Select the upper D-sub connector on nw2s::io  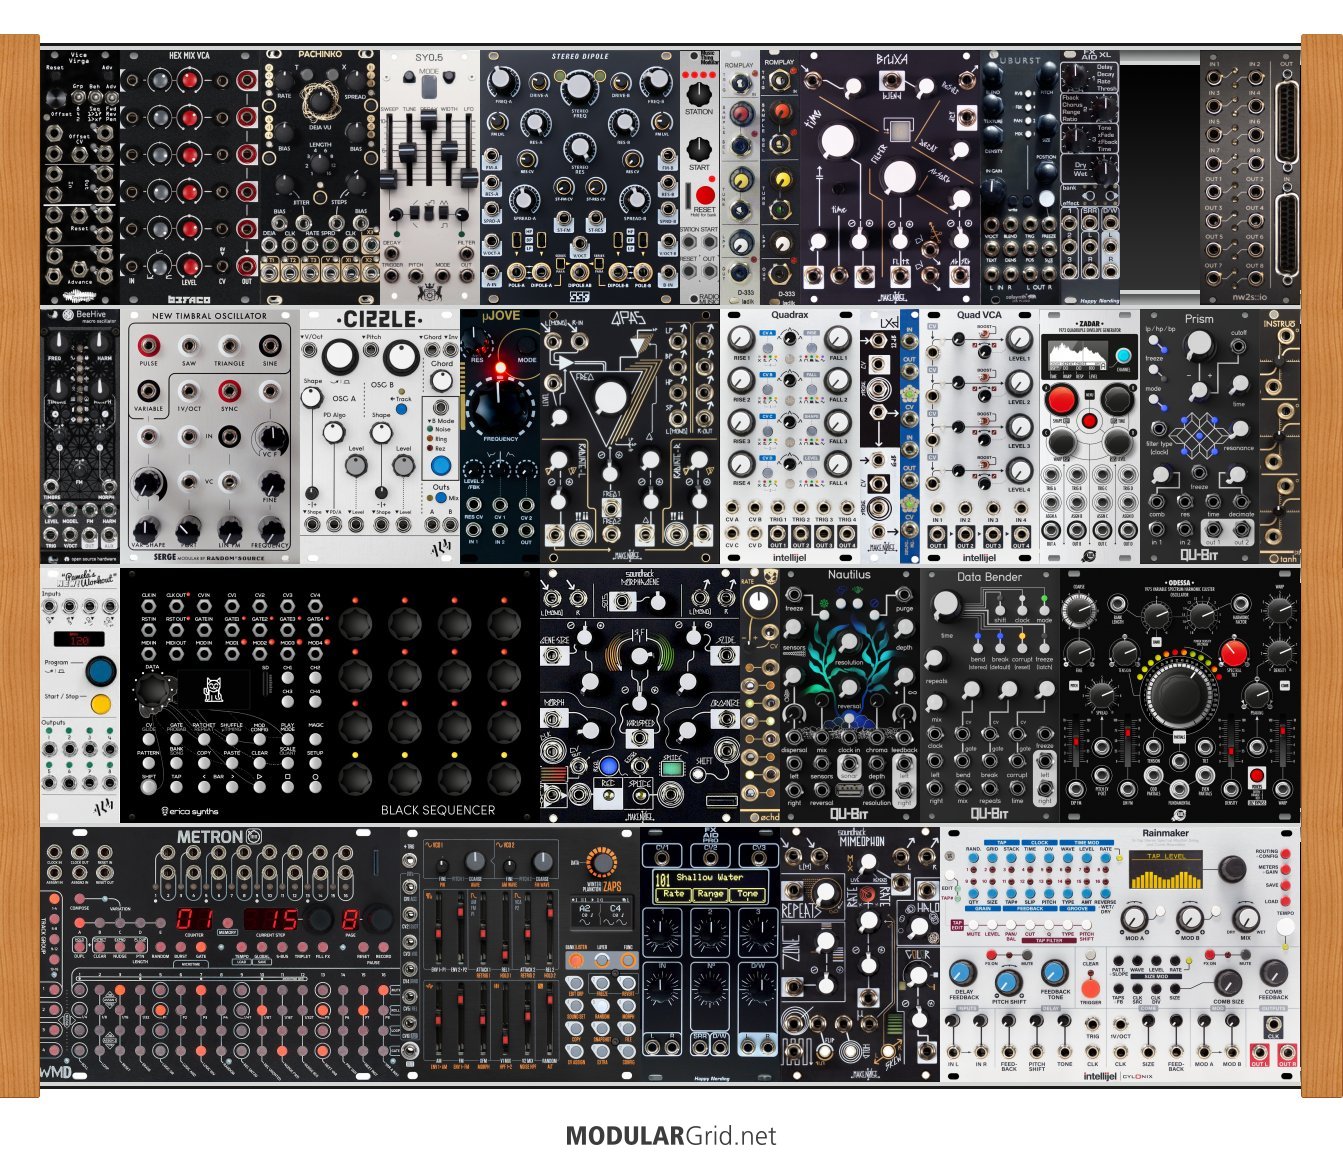(1286, 120)
